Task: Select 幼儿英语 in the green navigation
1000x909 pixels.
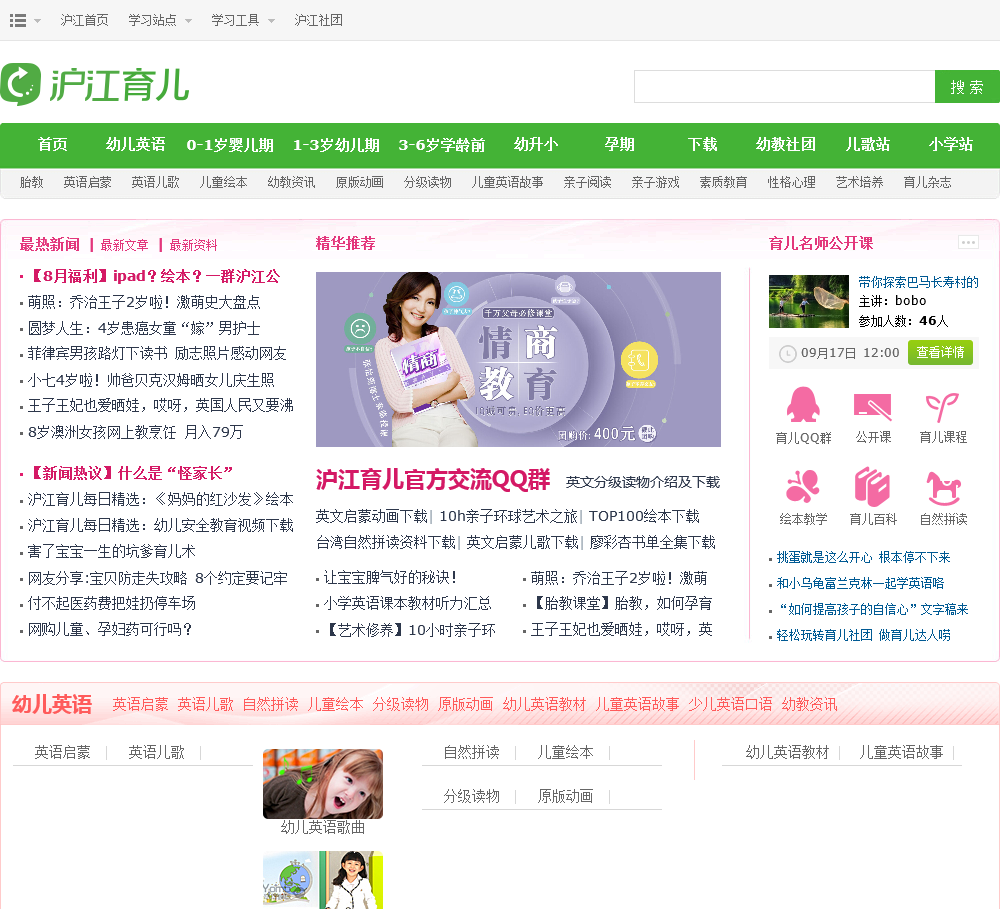Action: 135,145
